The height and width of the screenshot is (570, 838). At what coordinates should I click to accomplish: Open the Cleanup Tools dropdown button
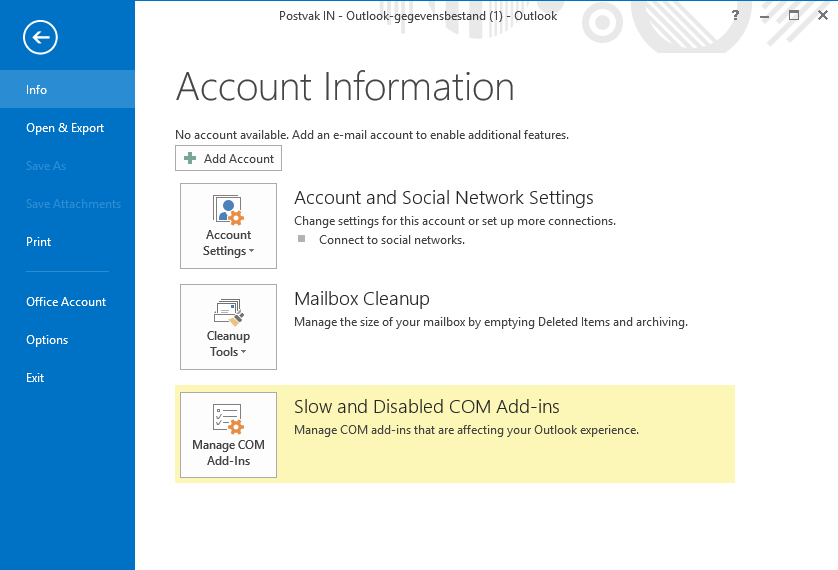pyautogui.click(x=228, y=327)
